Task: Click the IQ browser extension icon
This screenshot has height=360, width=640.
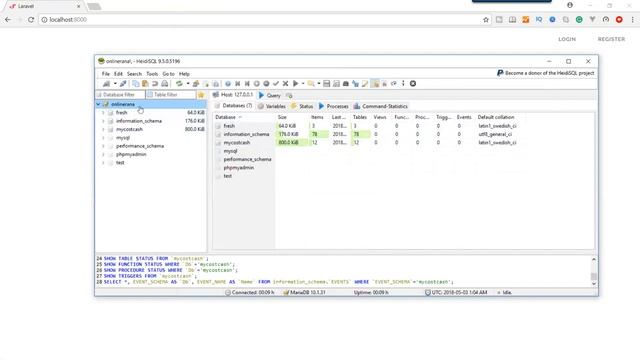Action: (539, 20)
